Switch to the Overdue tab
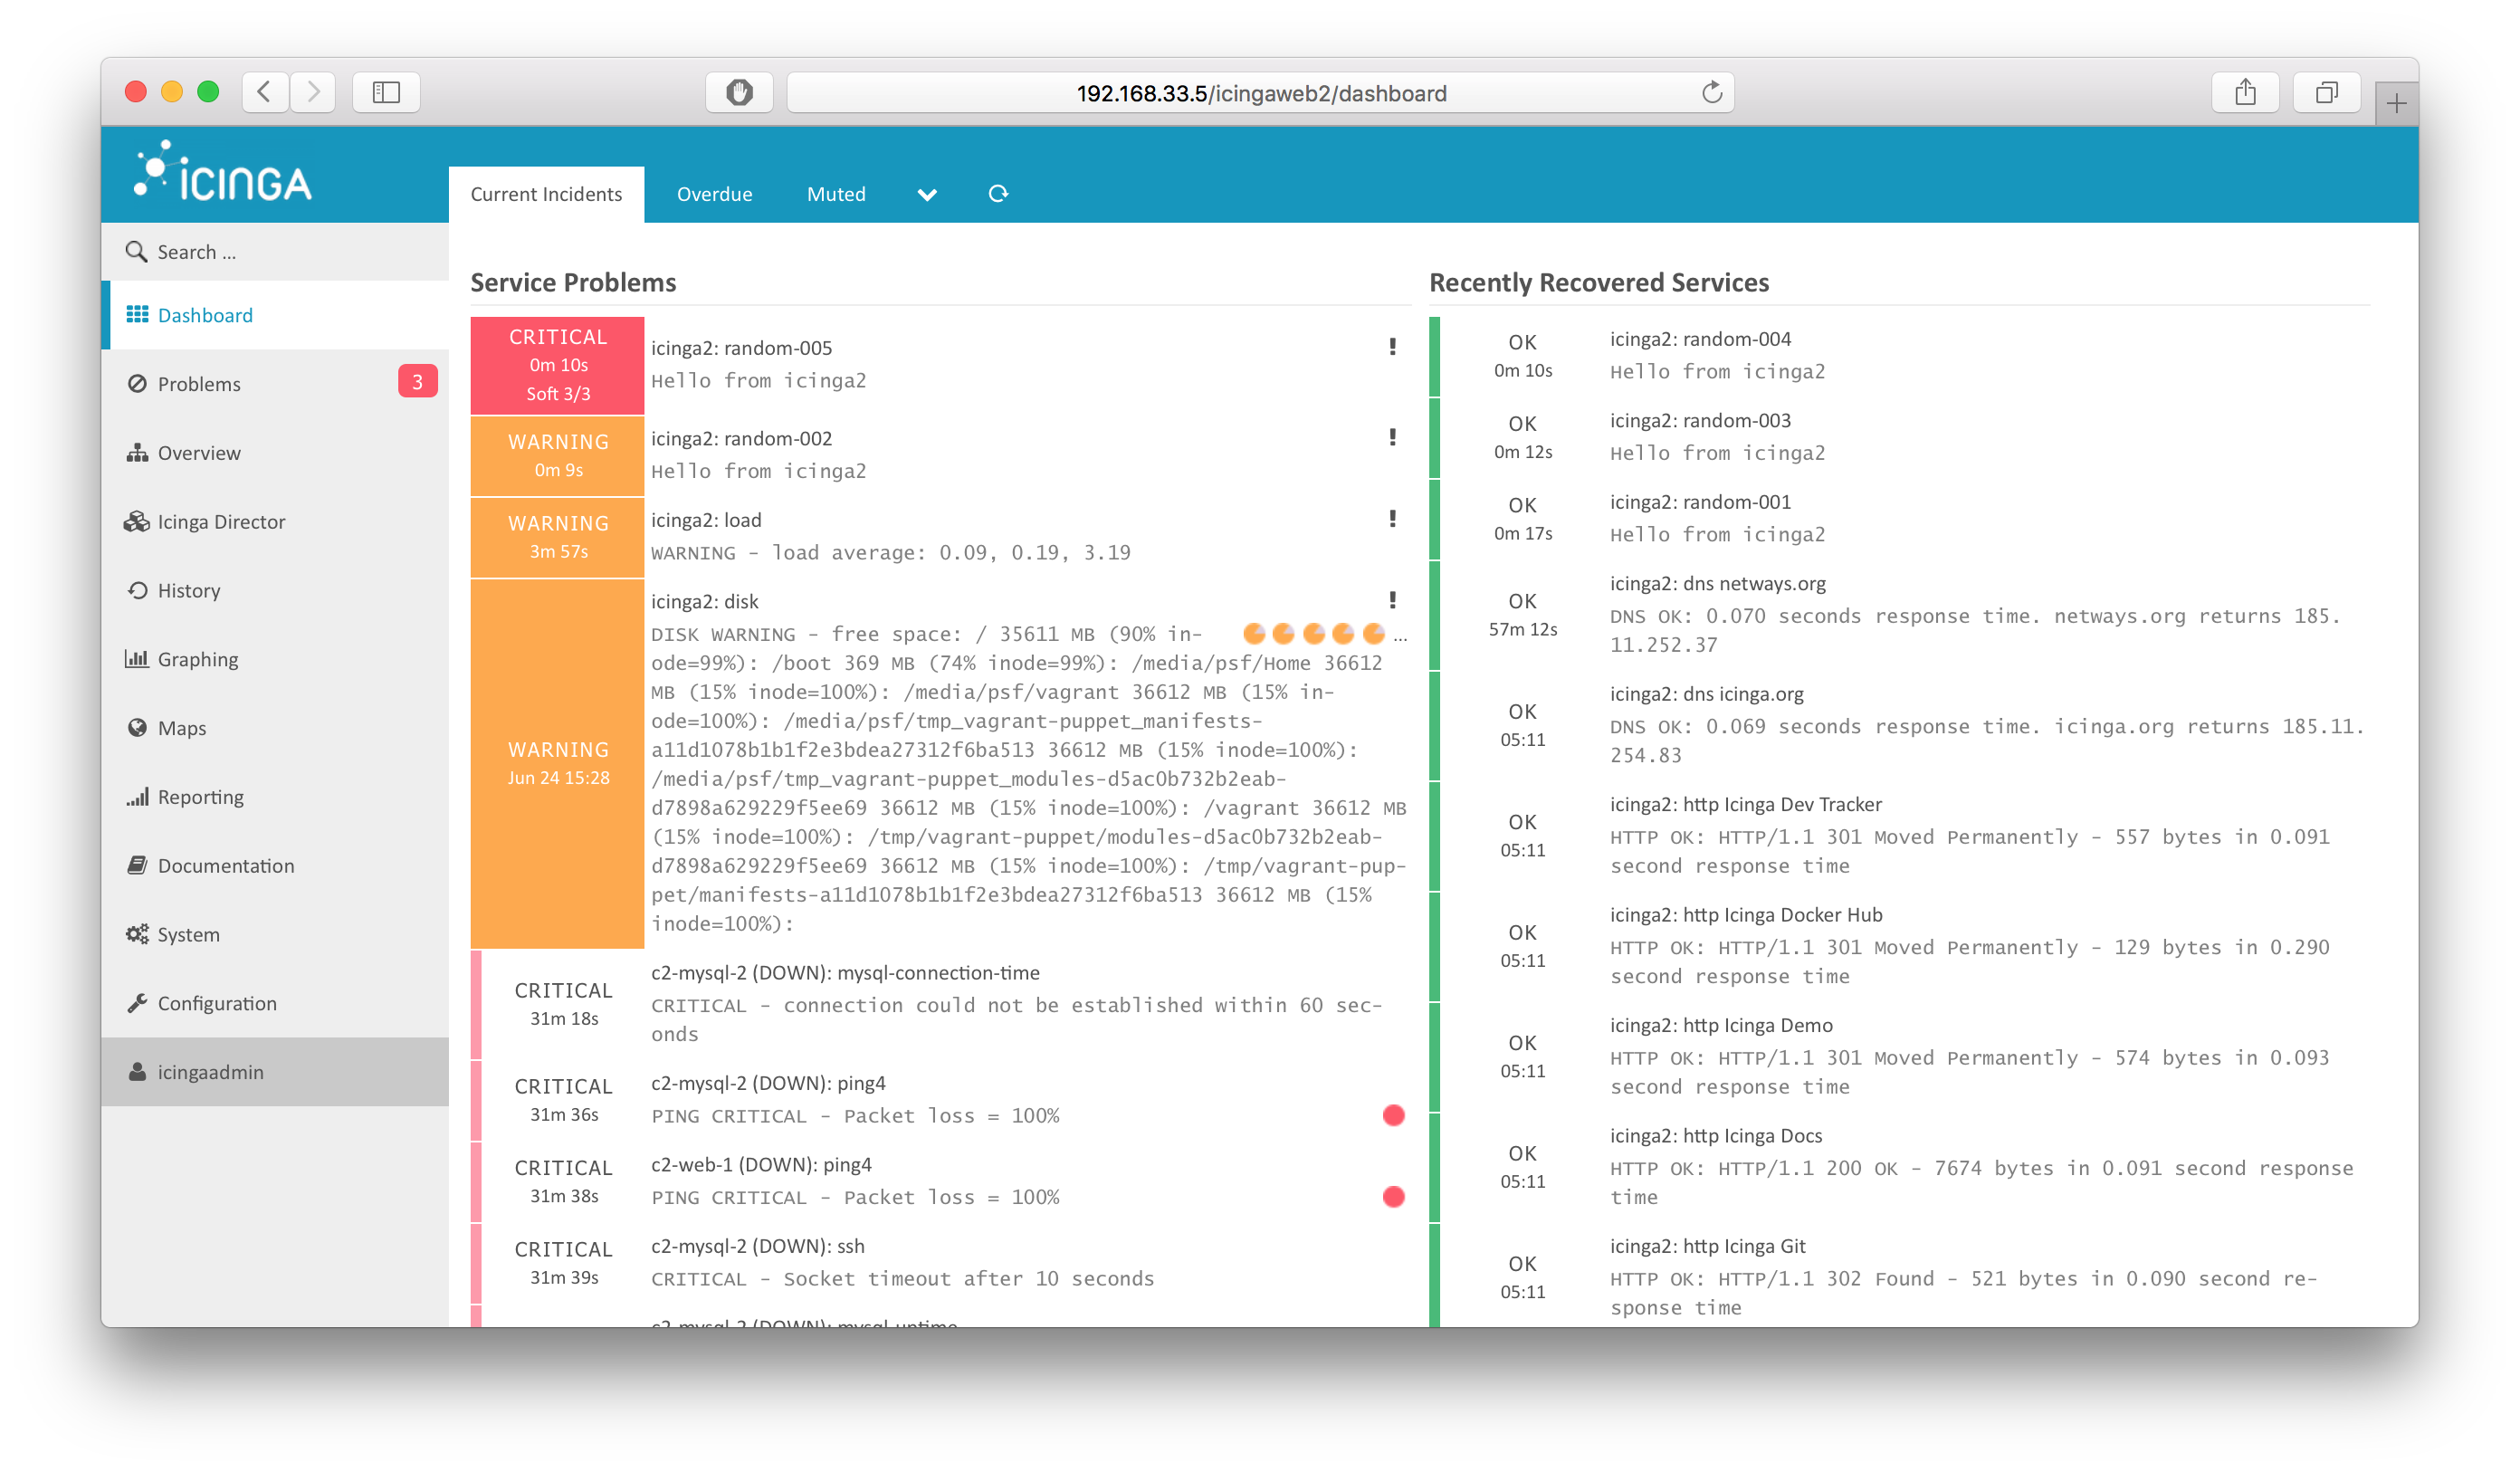Screen dimensions: 2520x1472 pyautogui.click(x=714, y=194)
